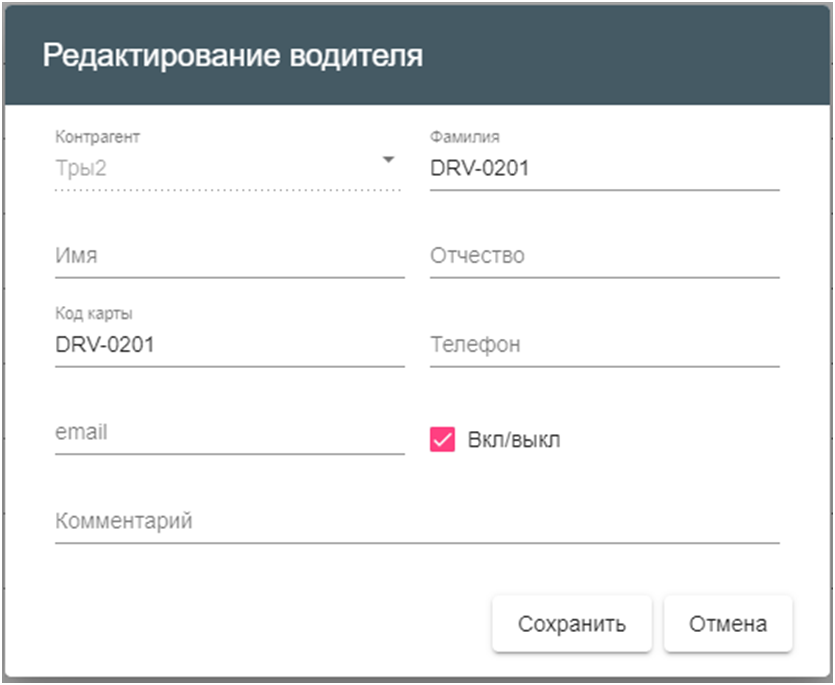Click the Вкл/выкл checkbox label text
The image size is (835, 685).
point(514,440)
